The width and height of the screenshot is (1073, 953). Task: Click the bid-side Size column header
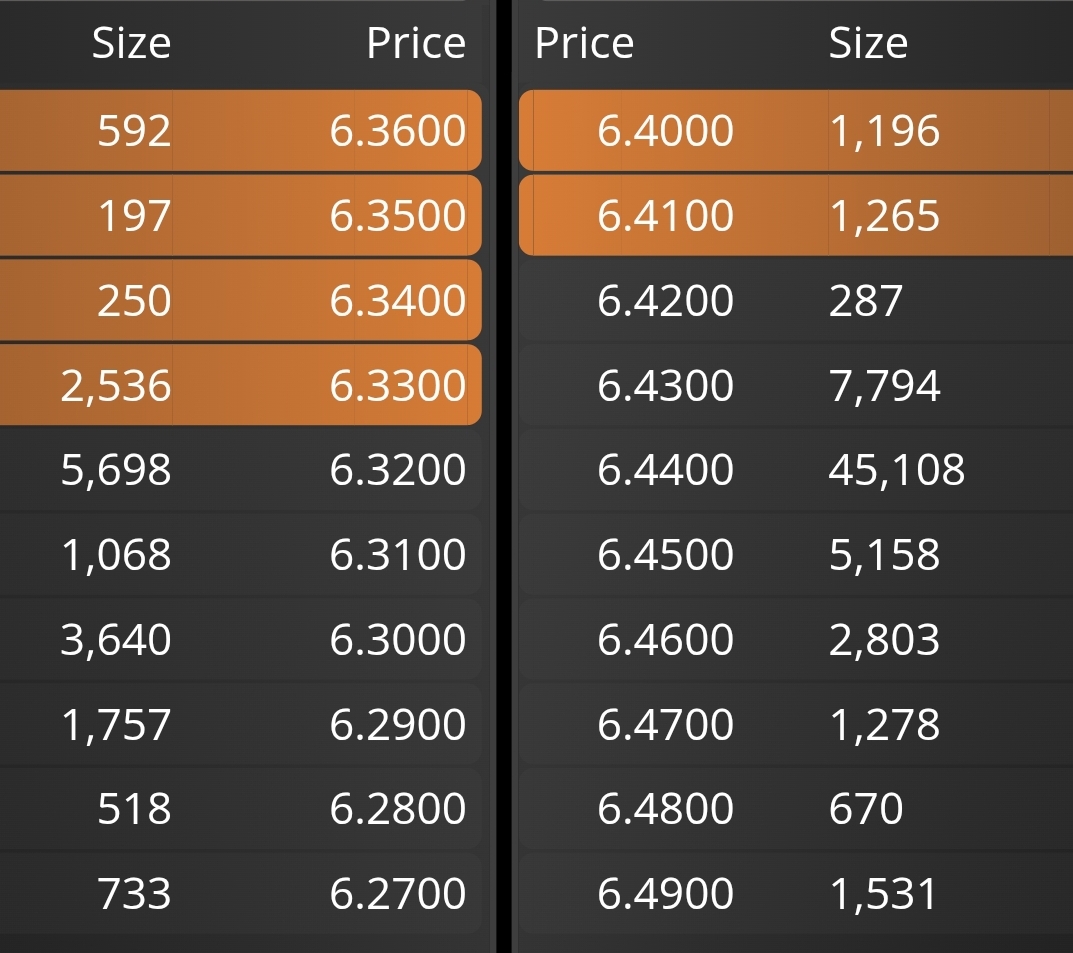pyautogui.click(x=131, y=43)
